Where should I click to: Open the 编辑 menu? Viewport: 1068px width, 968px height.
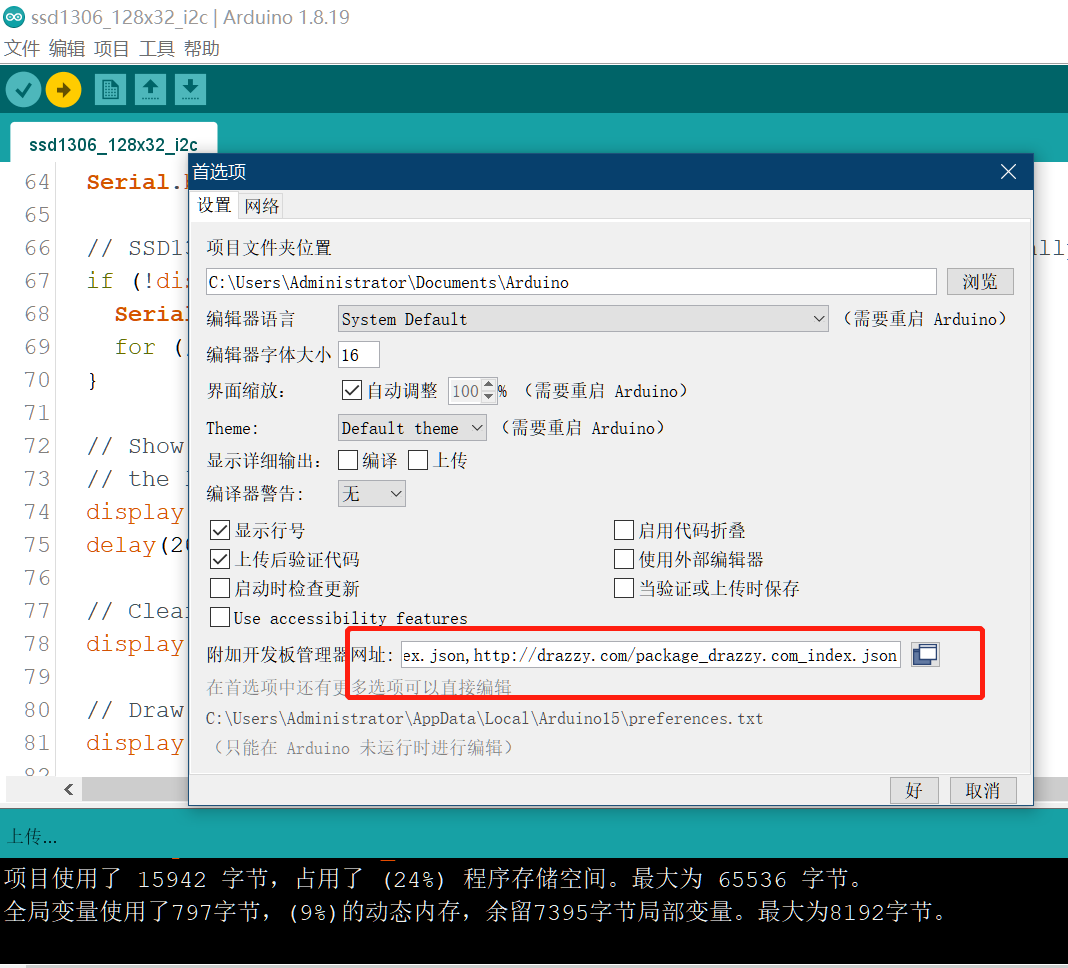tap(67, 48)
